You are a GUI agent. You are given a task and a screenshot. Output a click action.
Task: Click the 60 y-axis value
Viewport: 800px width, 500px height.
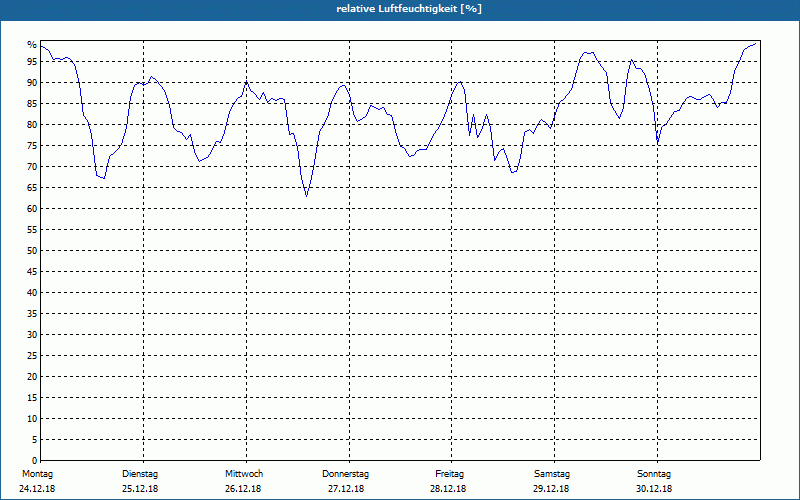(x=32, y=209)
